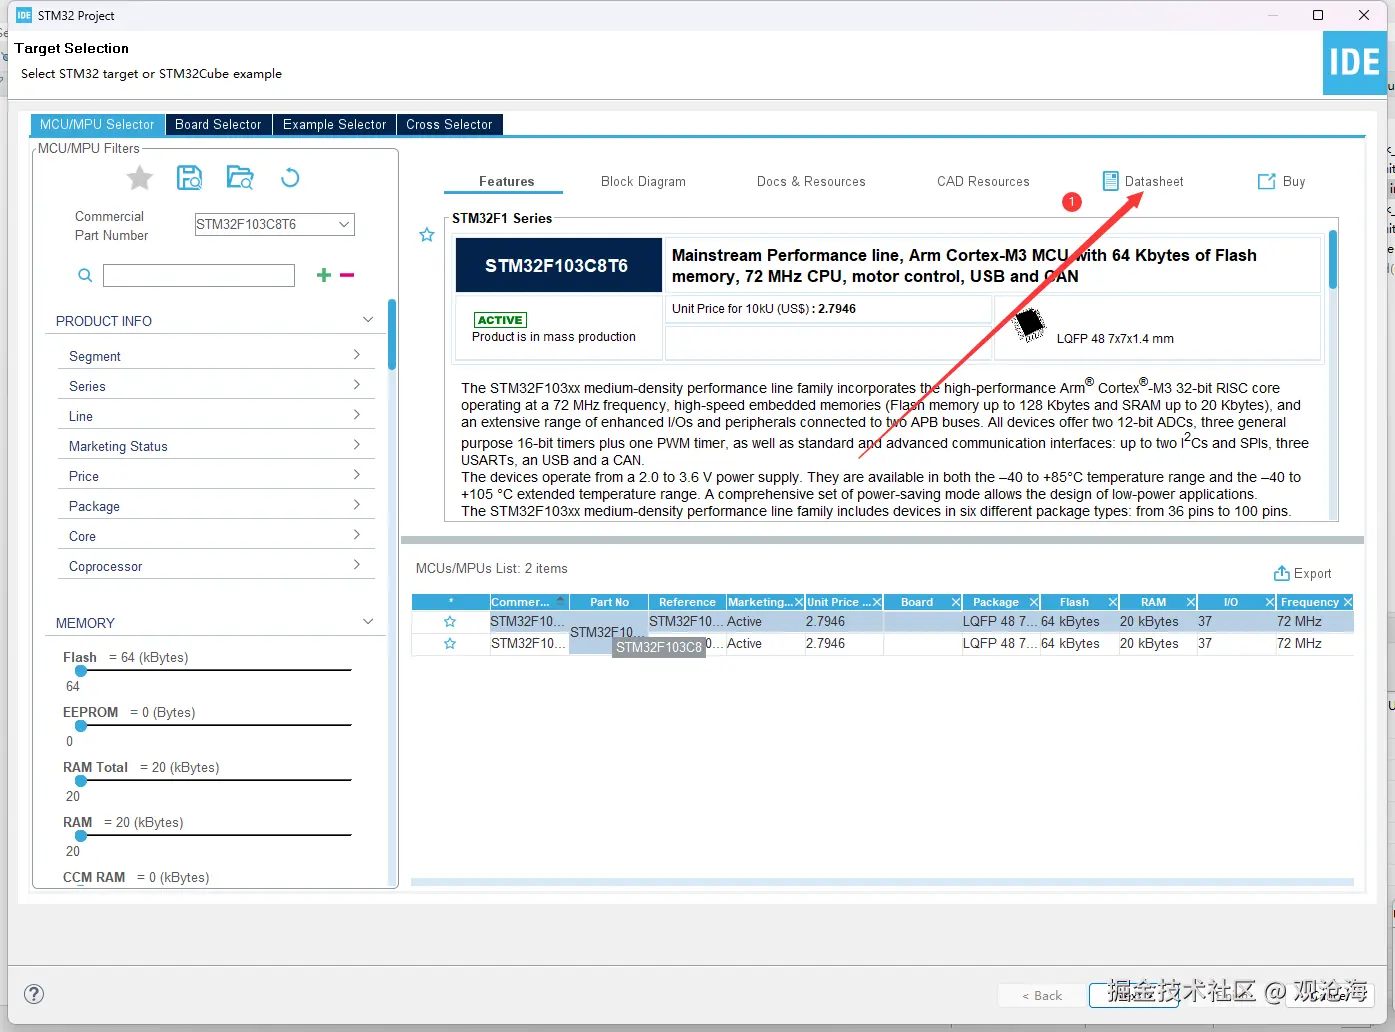Expand the Core filter

coord(216,536)
